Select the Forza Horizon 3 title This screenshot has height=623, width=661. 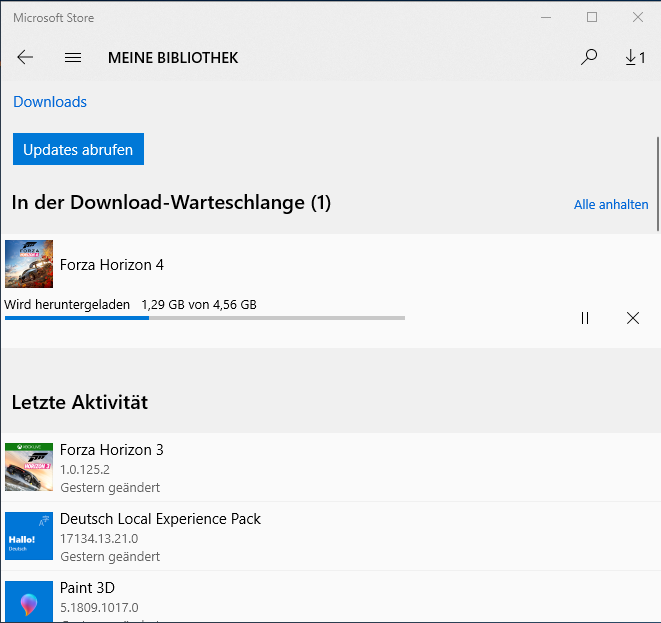pos(112,450)
